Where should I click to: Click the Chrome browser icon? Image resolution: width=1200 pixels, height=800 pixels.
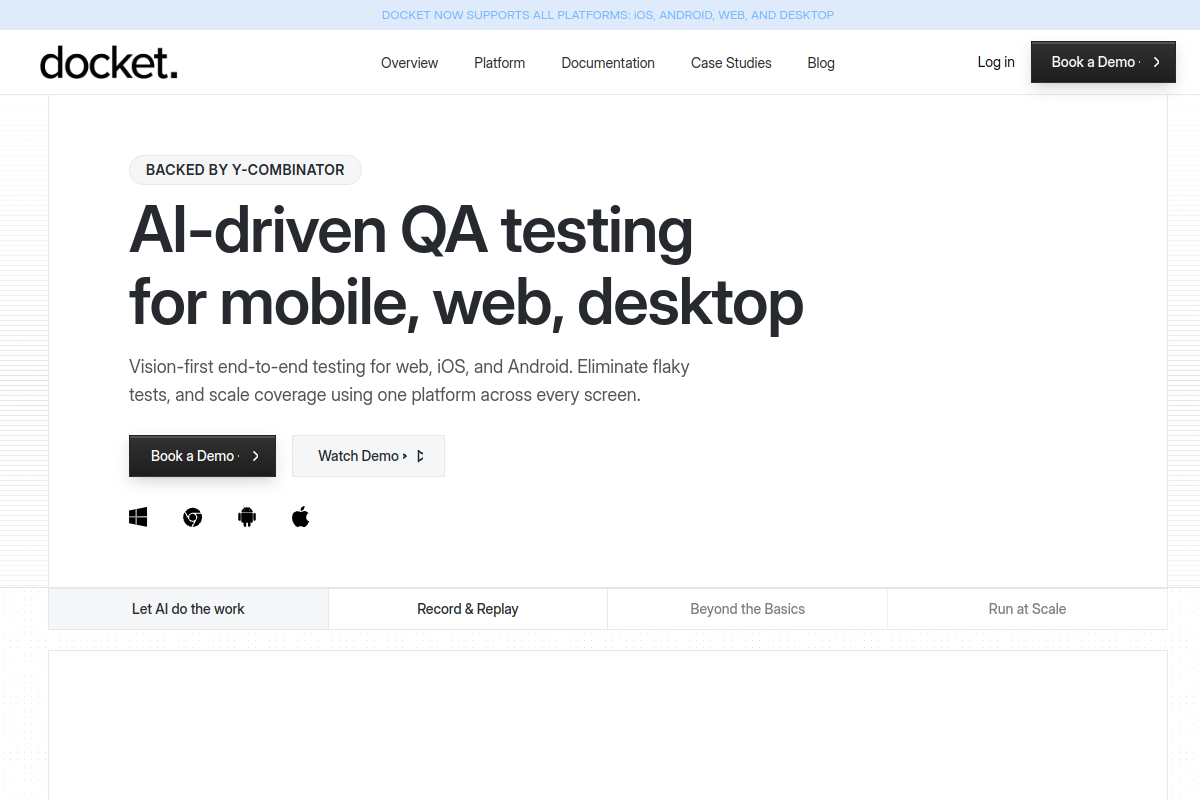tap(192, 517)
